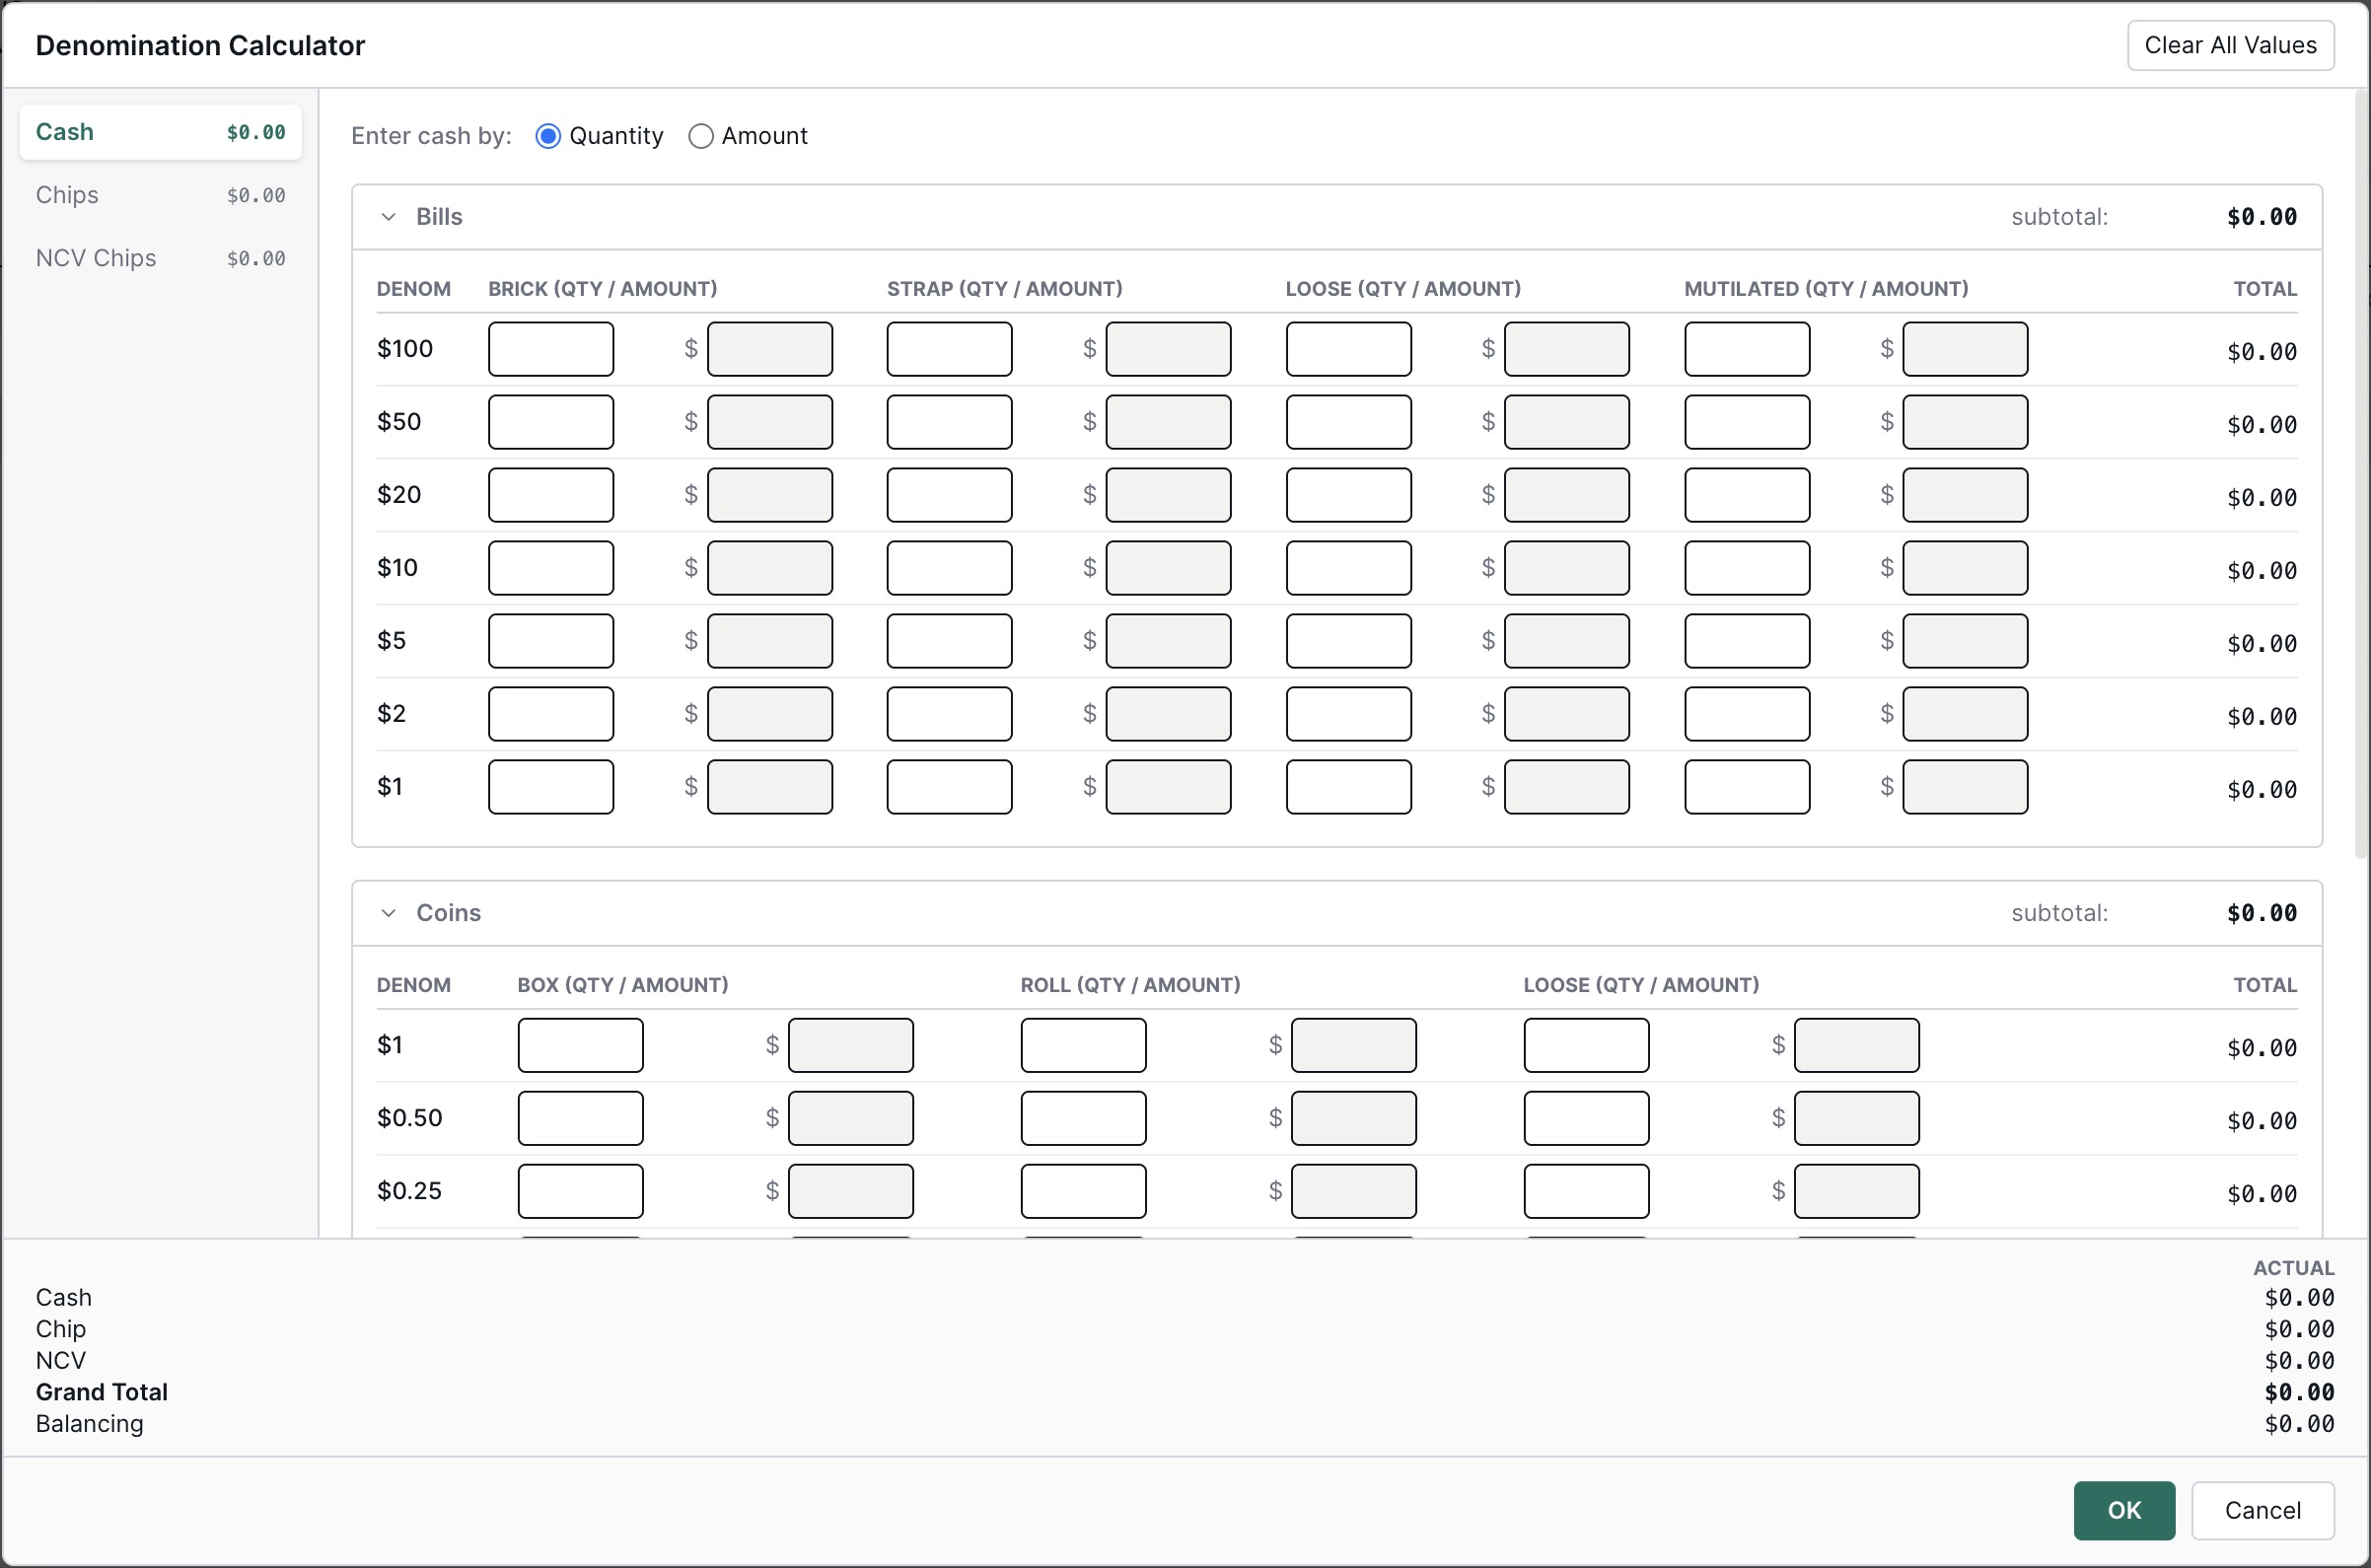Screen dimensions: 2371x1568
Task: Select the Quantity radio button
Action: 548,136
